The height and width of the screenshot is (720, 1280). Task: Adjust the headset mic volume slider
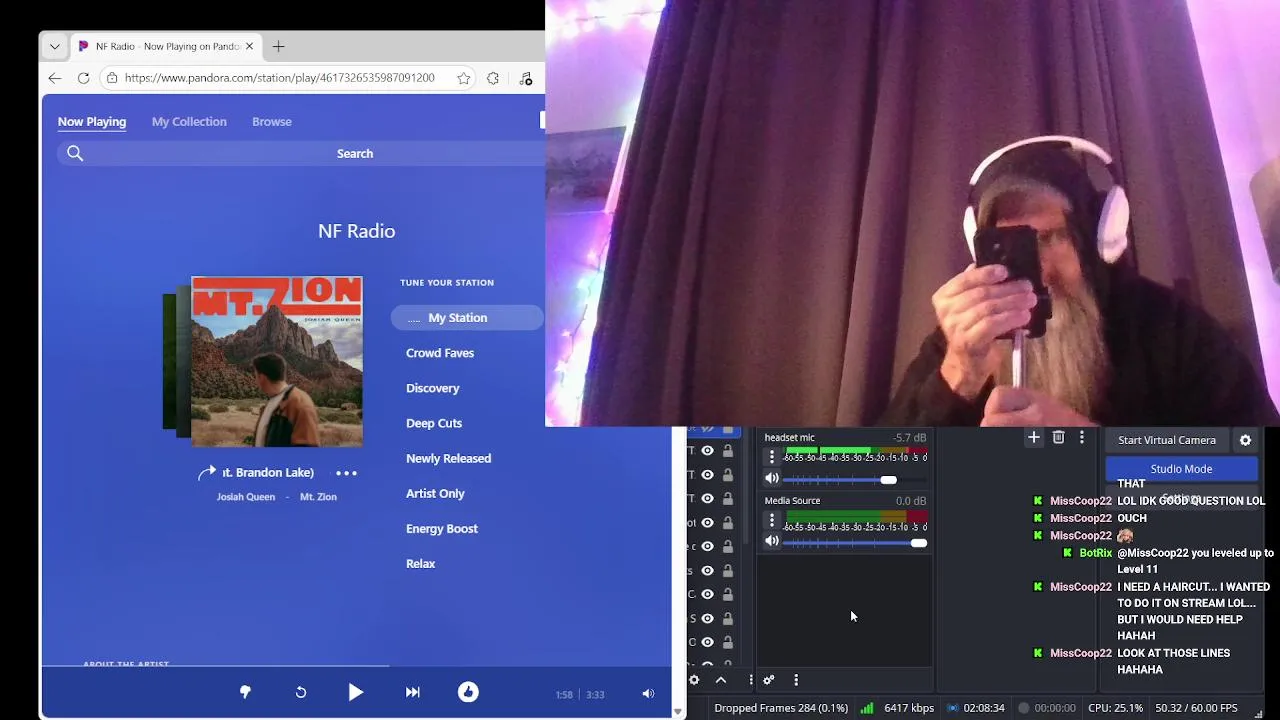point(856,480)
